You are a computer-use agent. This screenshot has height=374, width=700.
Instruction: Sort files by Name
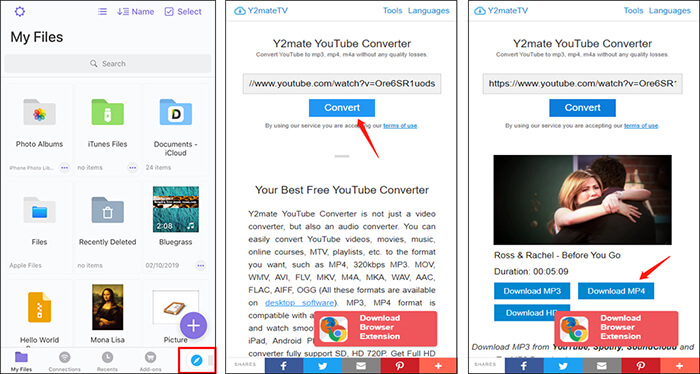(136, 12)
